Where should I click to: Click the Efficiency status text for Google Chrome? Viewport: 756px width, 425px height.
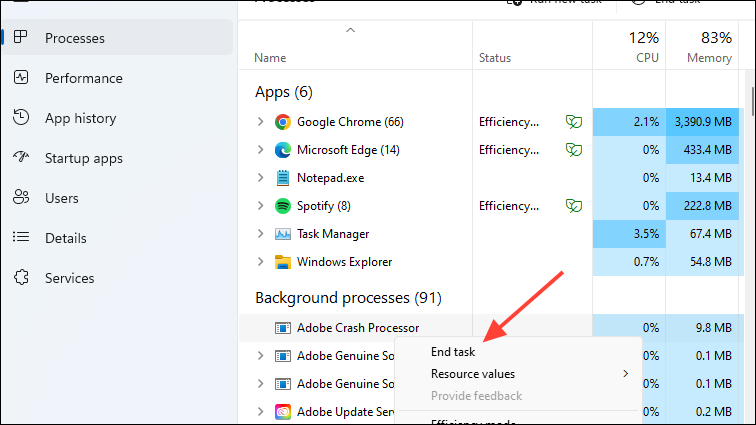pos(509,122)
